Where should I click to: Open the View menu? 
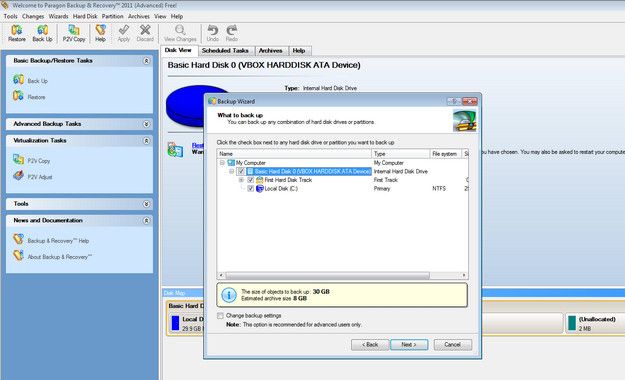[160, 16]
